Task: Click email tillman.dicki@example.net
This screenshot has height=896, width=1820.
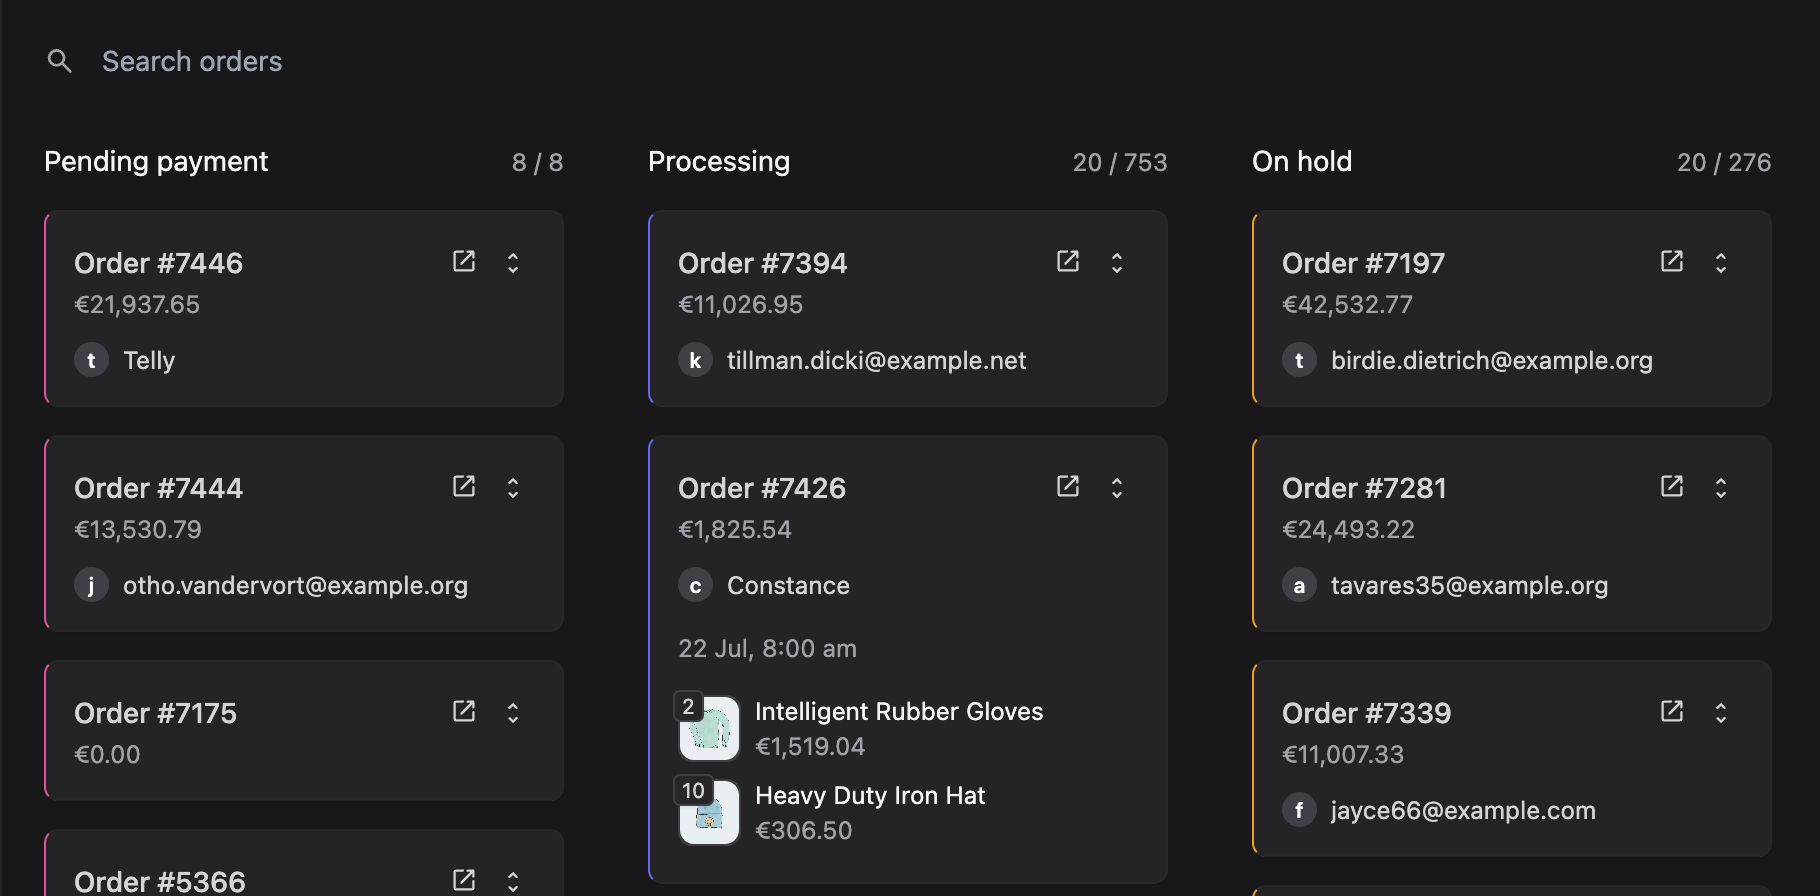Action: point(877,361)
